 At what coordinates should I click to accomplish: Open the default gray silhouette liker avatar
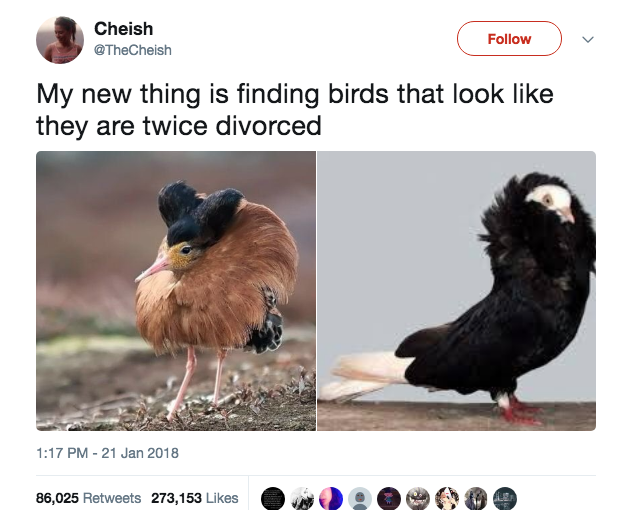pos(360,499)
